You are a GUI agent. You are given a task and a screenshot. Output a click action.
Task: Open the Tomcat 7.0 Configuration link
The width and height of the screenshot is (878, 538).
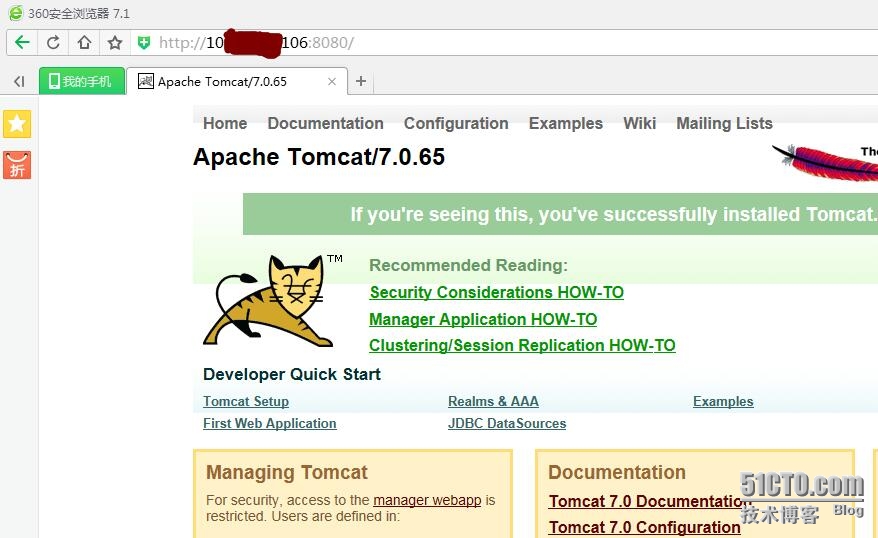coord(645,527)
